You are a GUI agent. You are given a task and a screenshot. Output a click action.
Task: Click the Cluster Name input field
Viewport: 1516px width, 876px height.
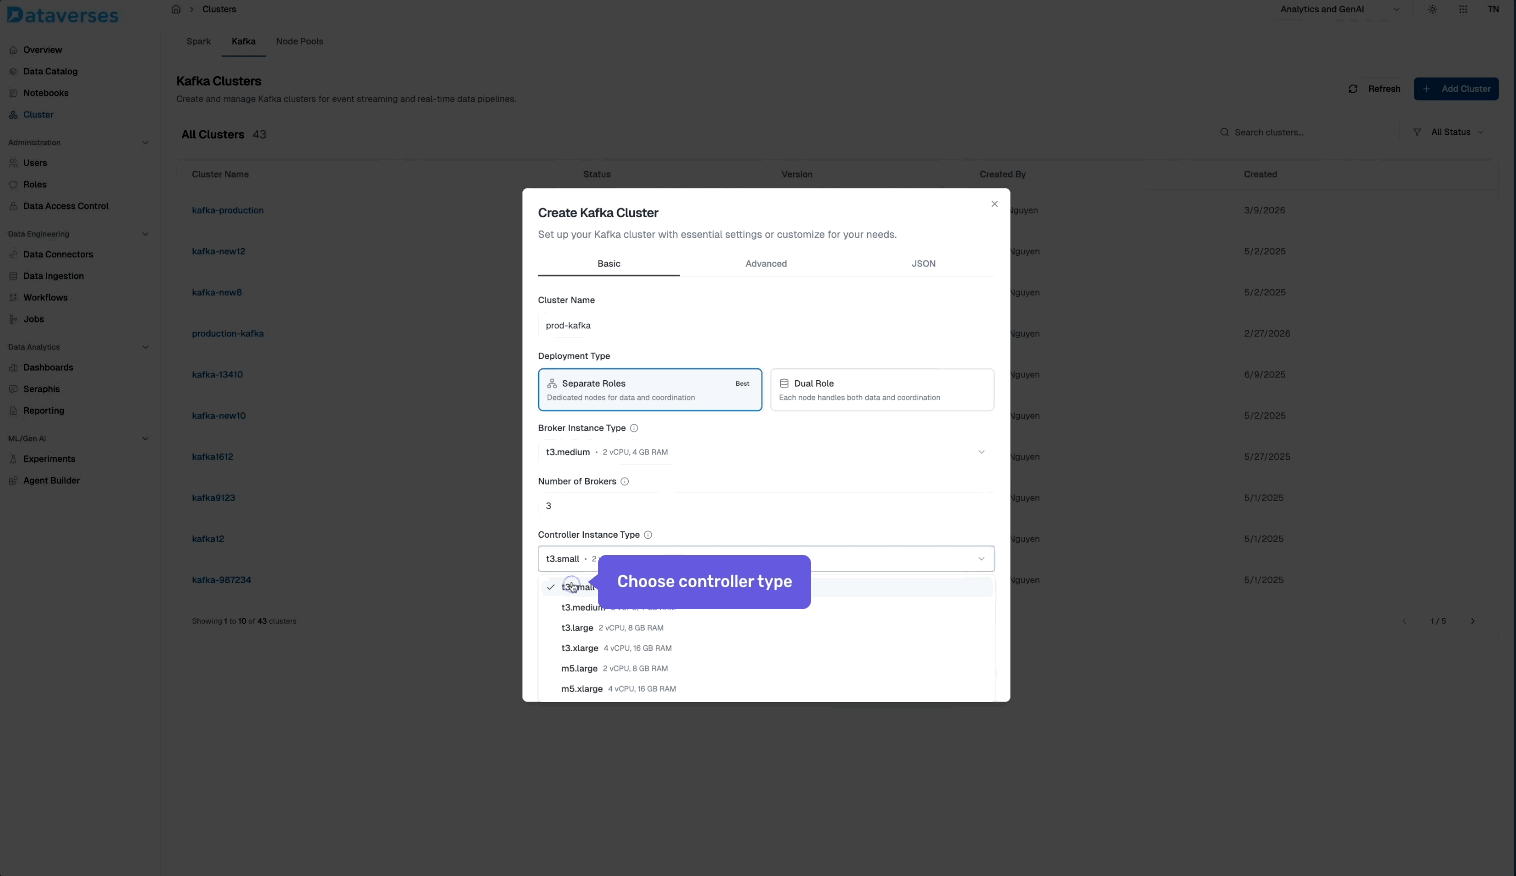765,326
